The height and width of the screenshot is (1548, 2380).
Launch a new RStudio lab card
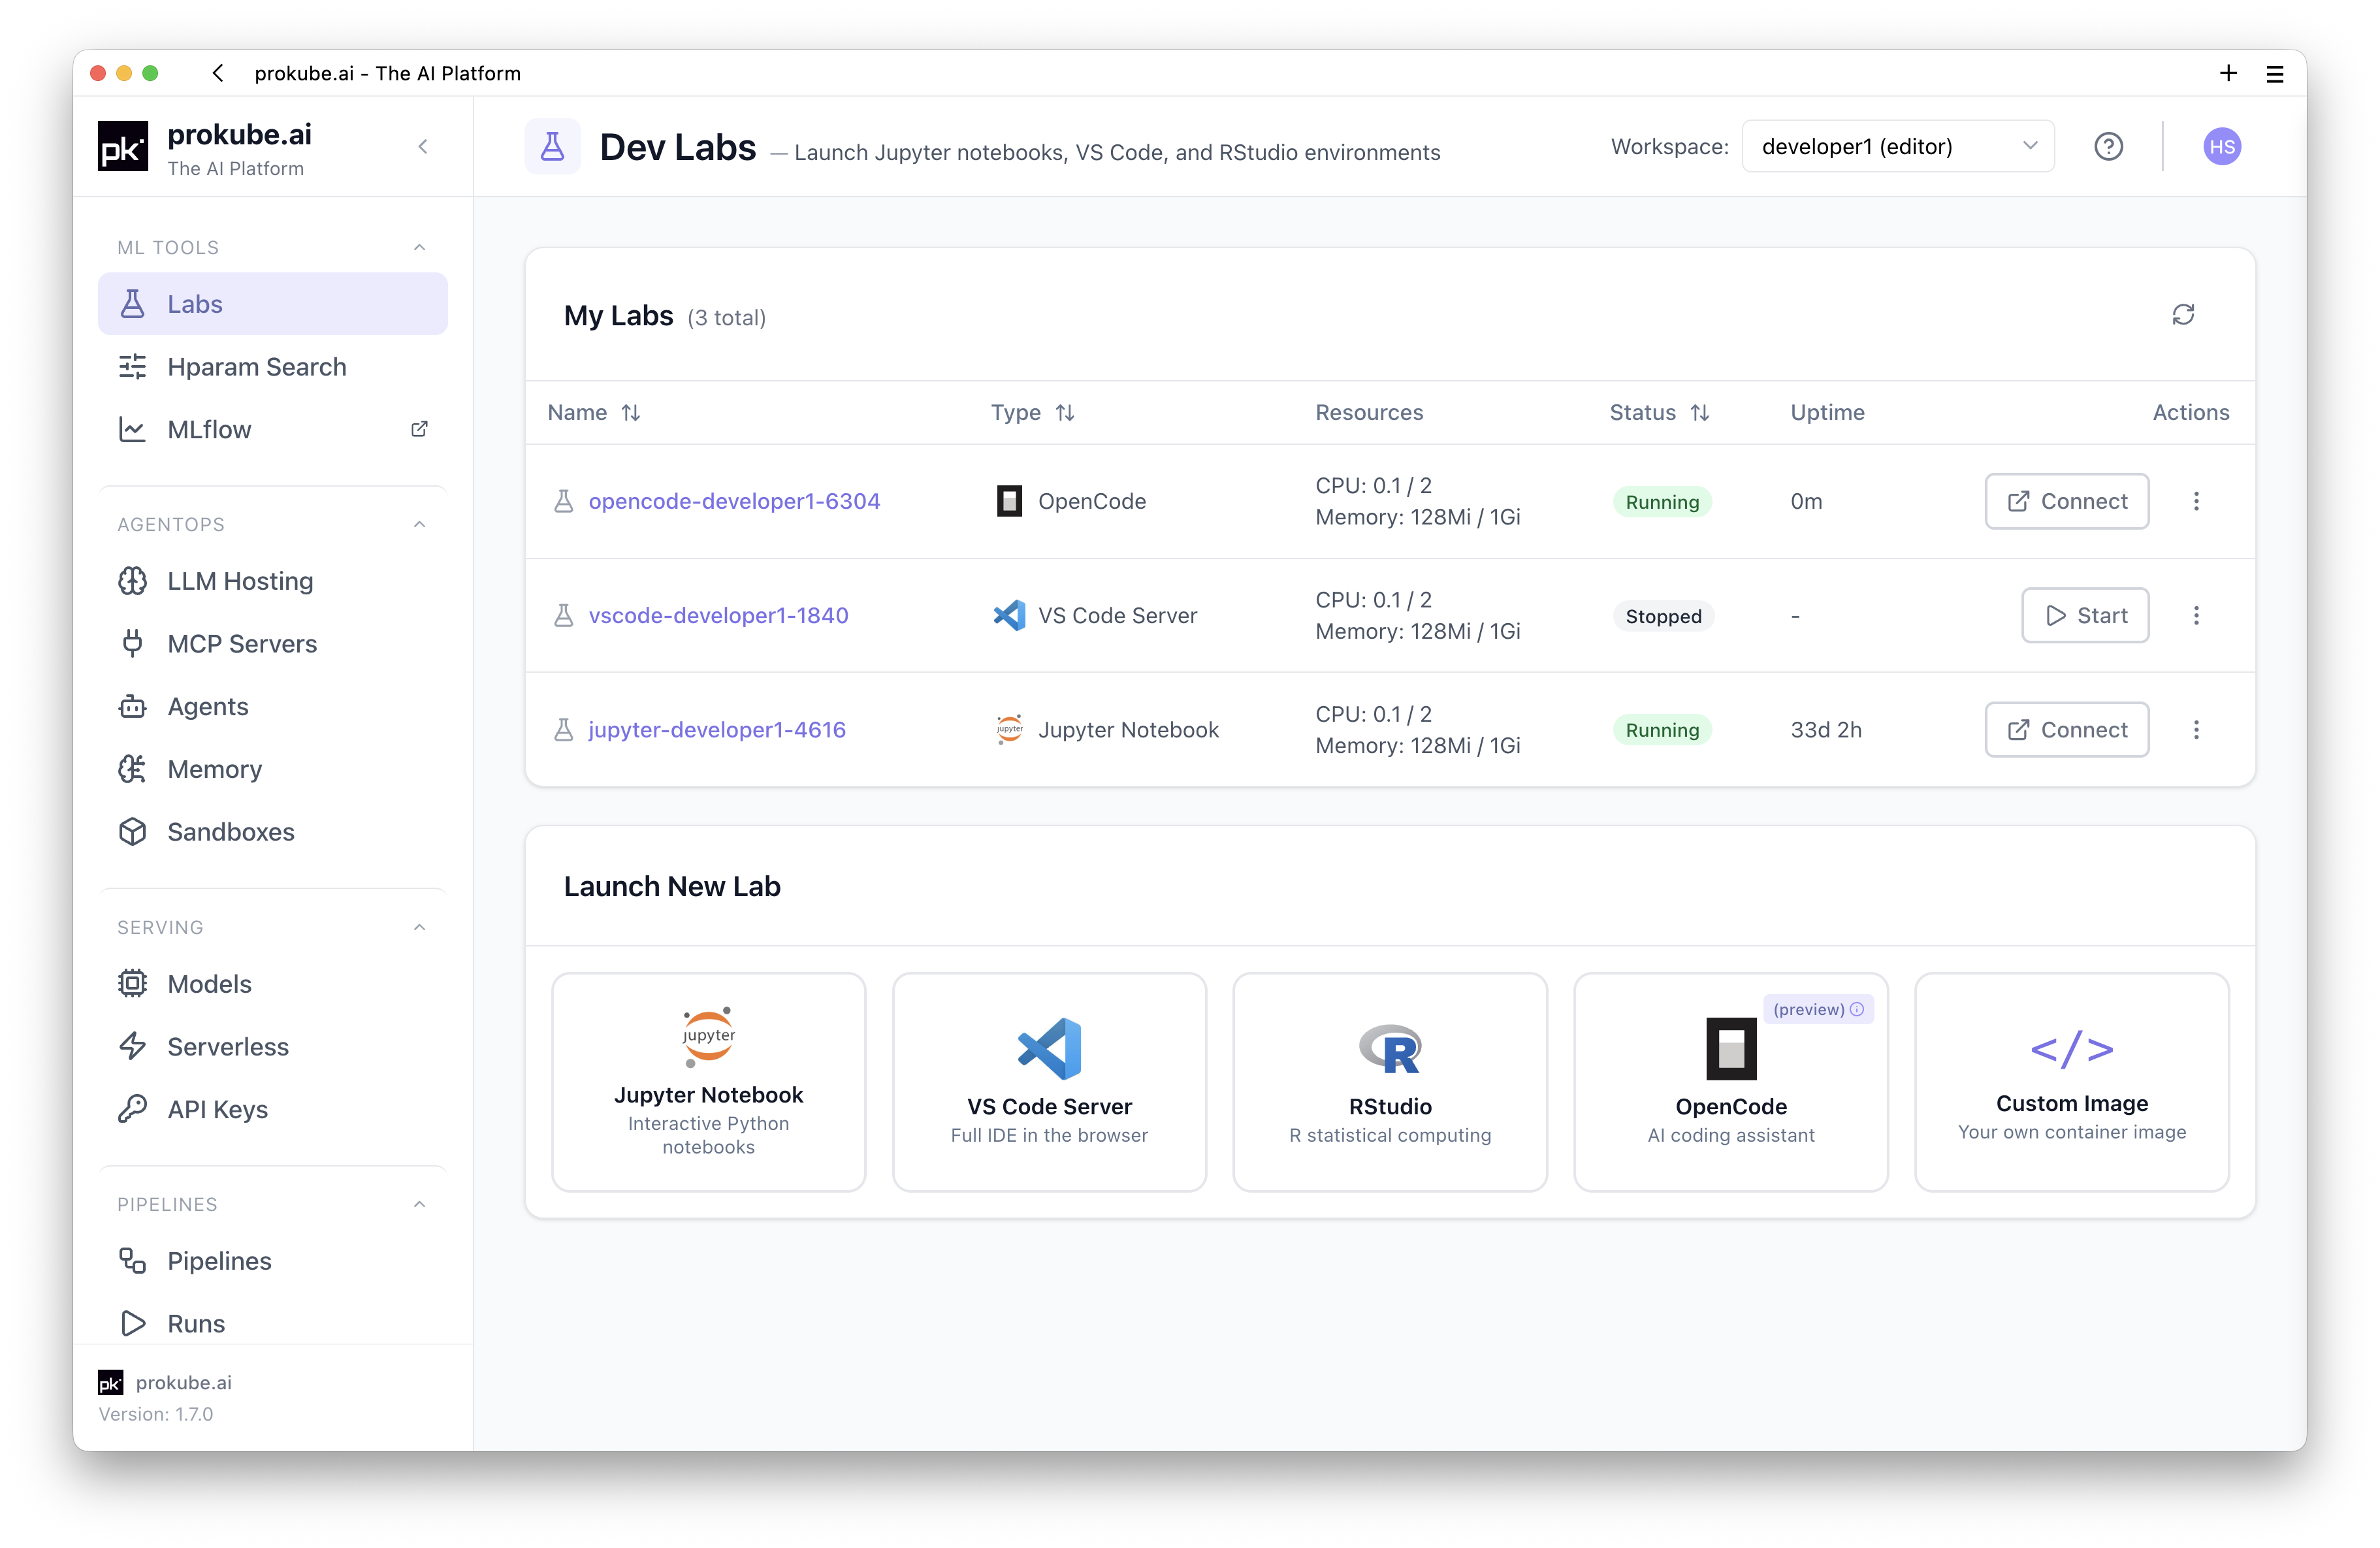1389,1082
